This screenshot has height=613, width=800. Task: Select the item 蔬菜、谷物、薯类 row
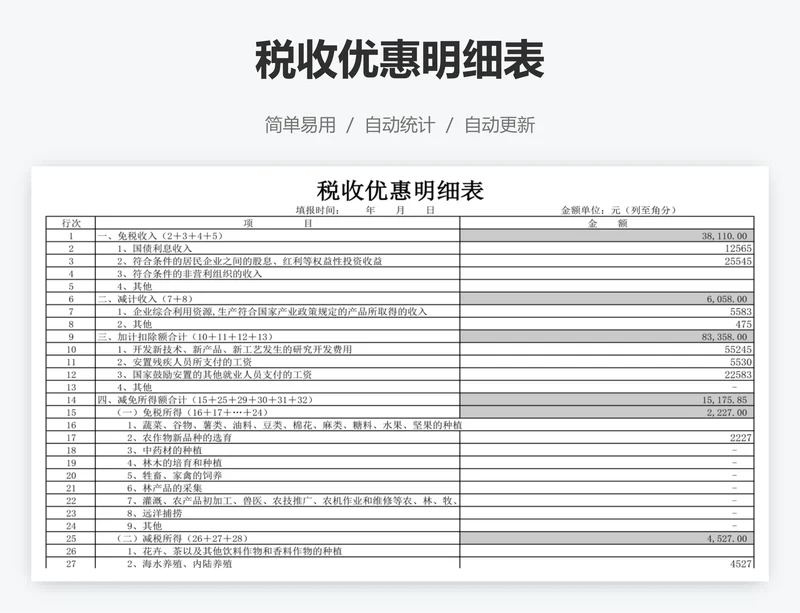click(278, 425)
